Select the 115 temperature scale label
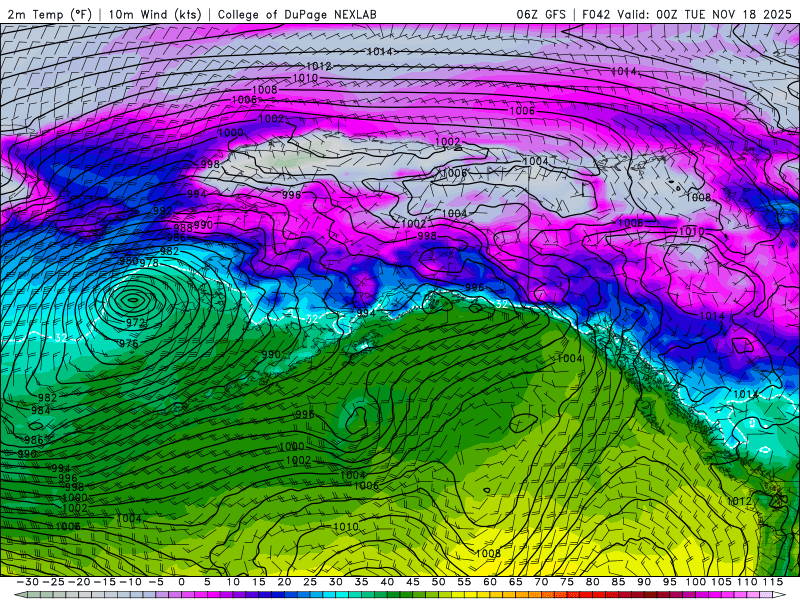The width and height of the screenshot is (800, 600). click(772, 582)
